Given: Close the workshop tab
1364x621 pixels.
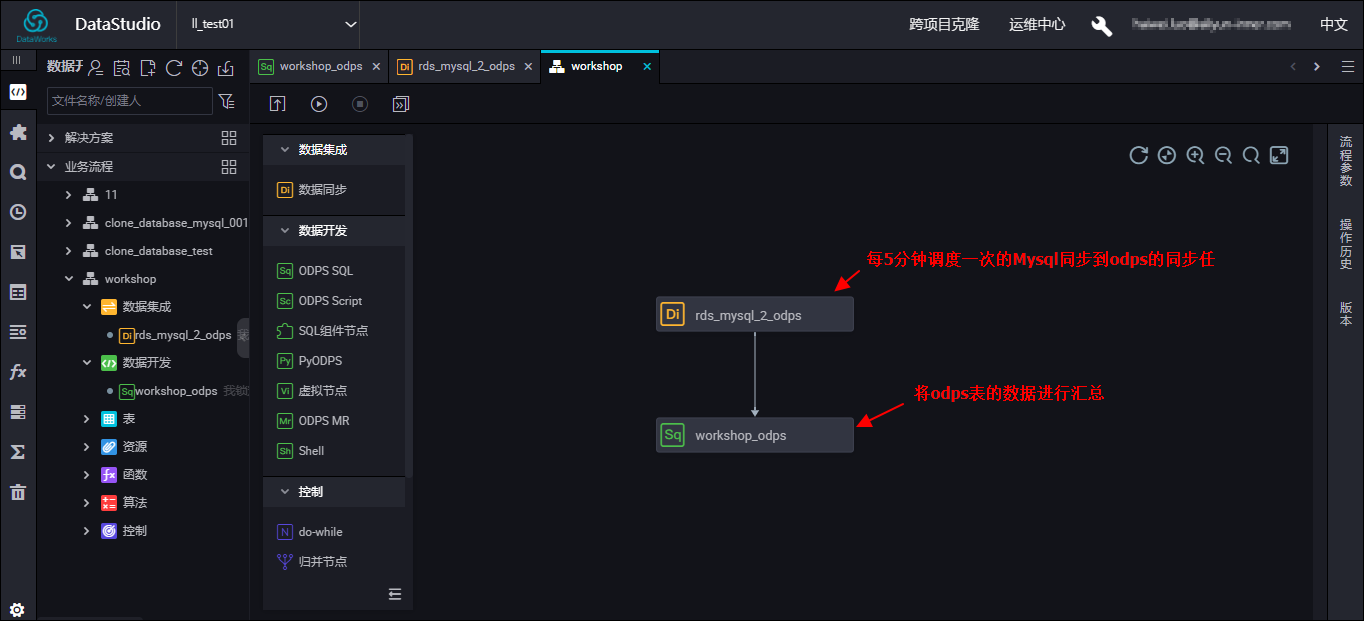Looking at the screenshot, I should pos(647,67).
